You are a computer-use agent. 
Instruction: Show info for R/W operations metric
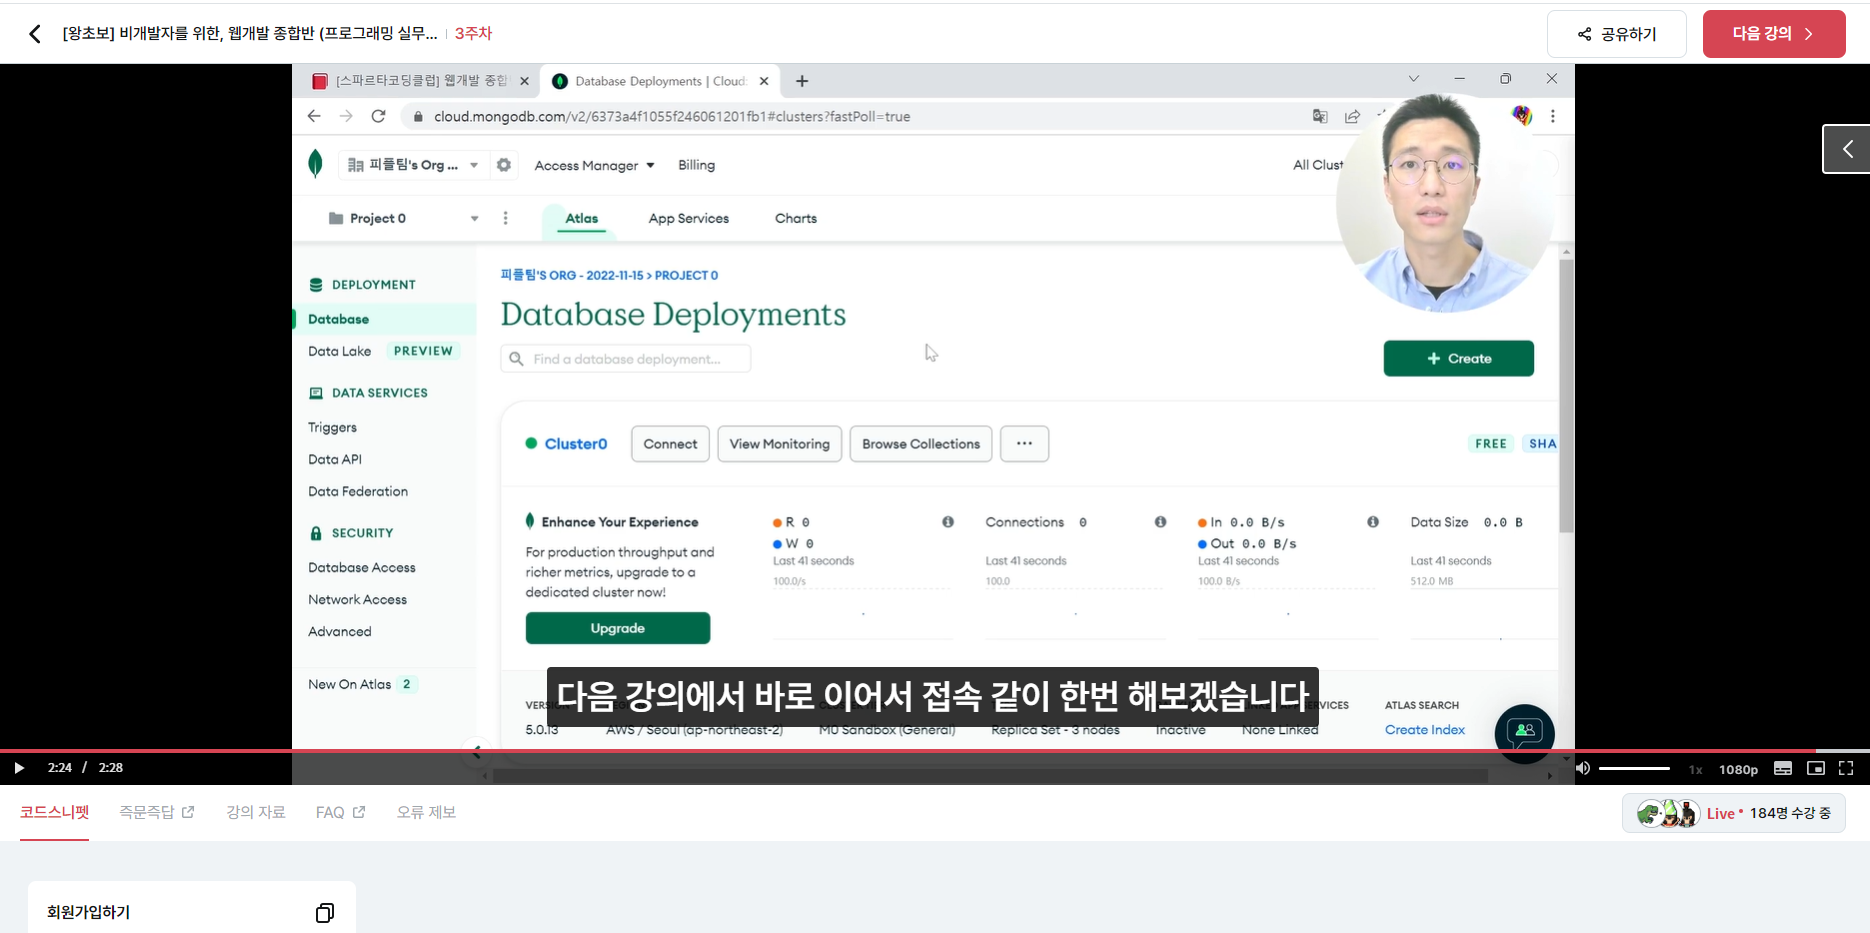click(x=948, y=522)
